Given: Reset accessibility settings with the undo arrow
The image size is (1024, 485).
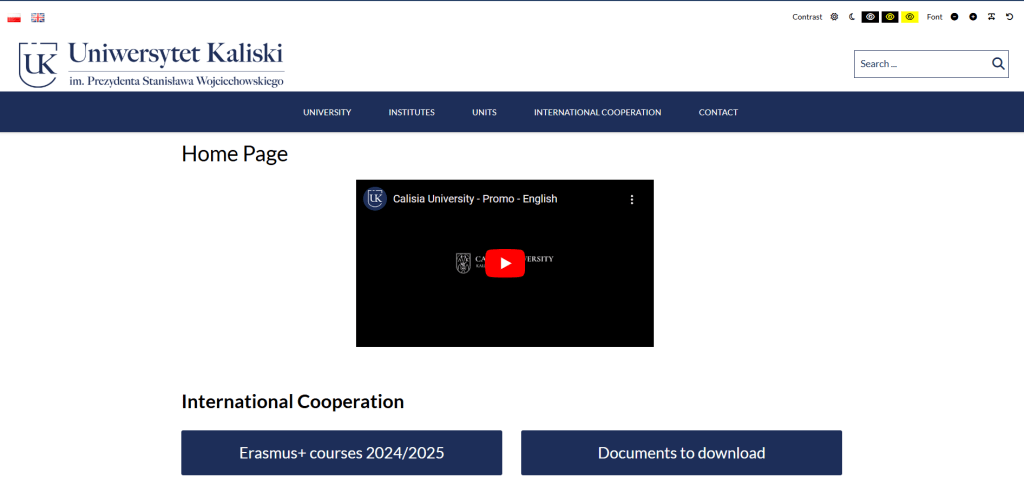Looking at the screenshot, I should [1009, 17].
